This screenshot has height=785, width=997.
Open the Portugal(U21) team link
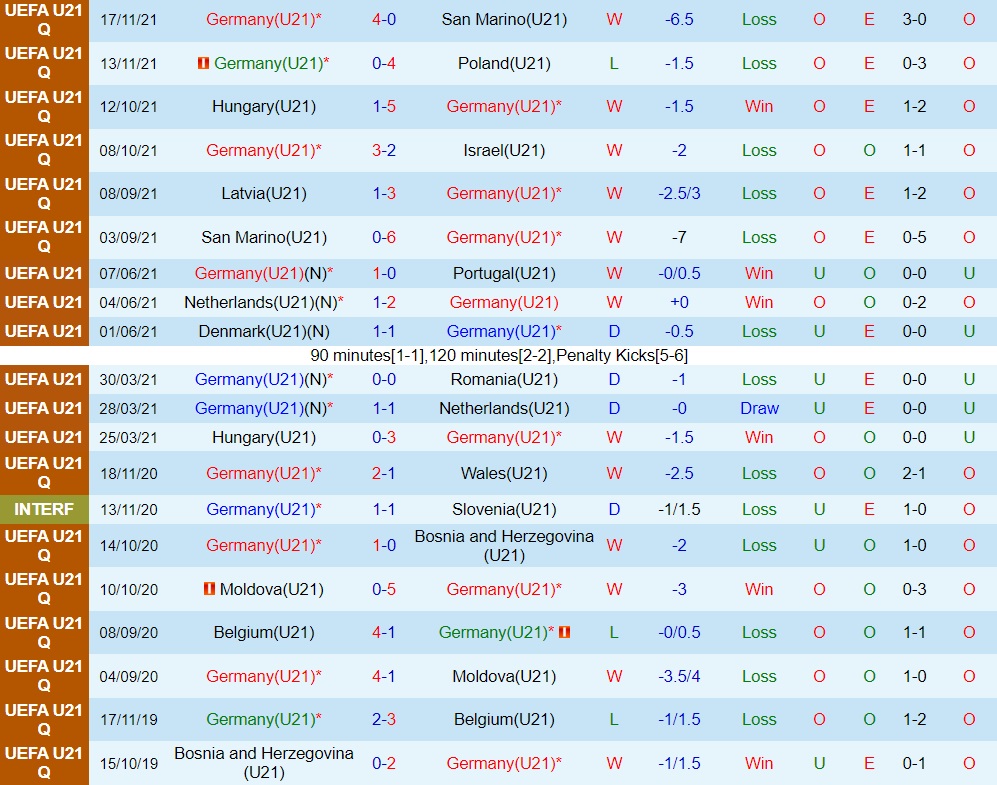coord(504,273)
